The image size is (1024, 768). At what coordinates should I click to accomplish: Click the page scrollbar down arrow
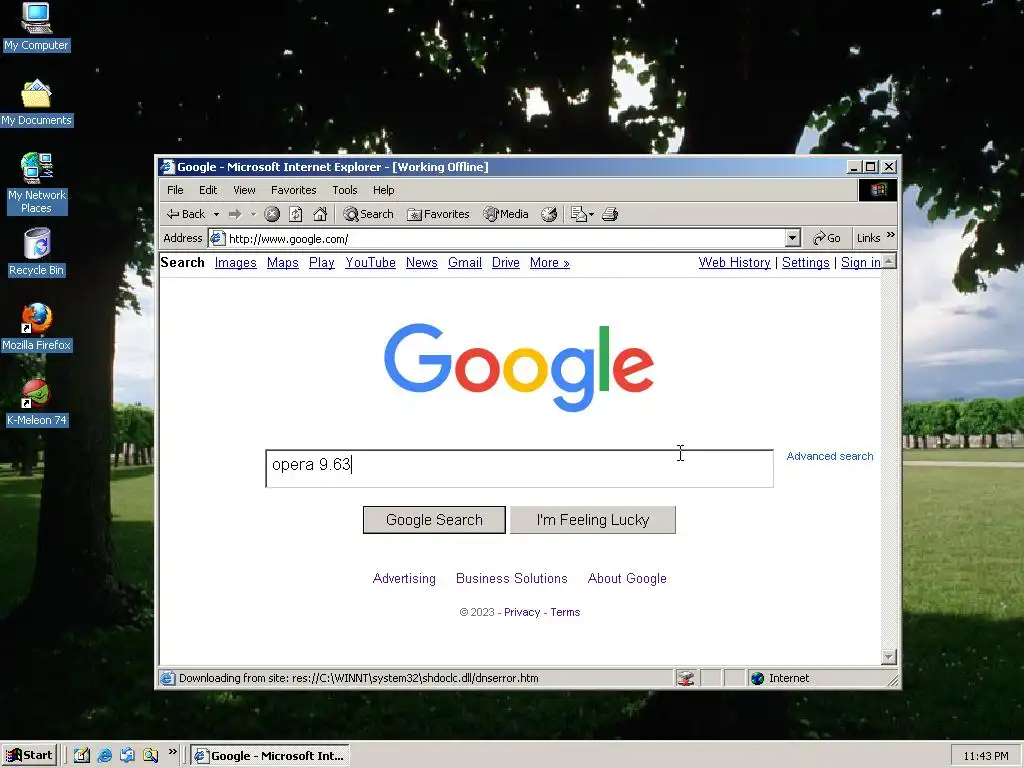pos(889,657)
